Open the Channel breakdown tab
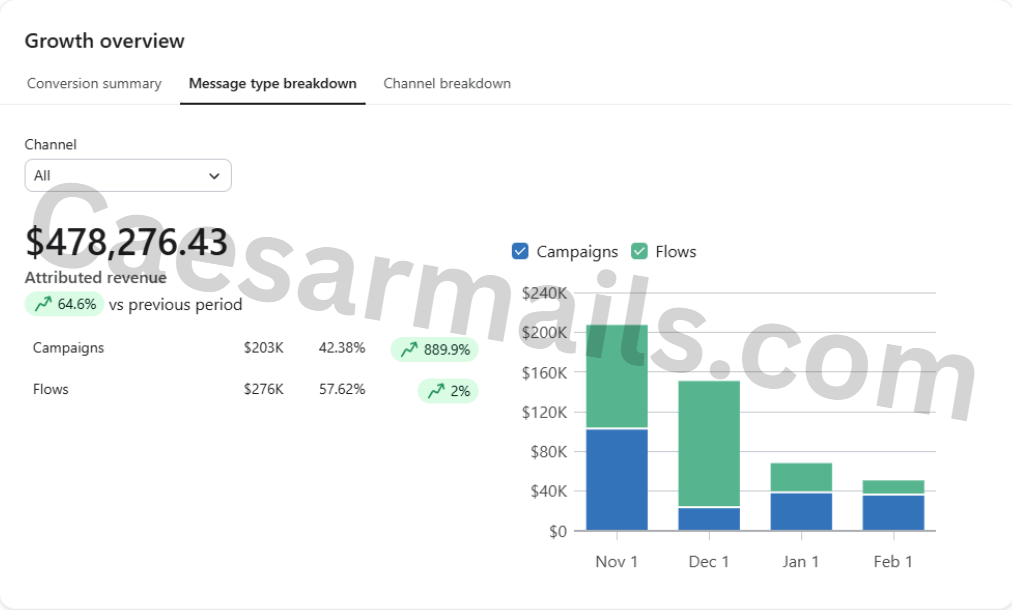 447,84
